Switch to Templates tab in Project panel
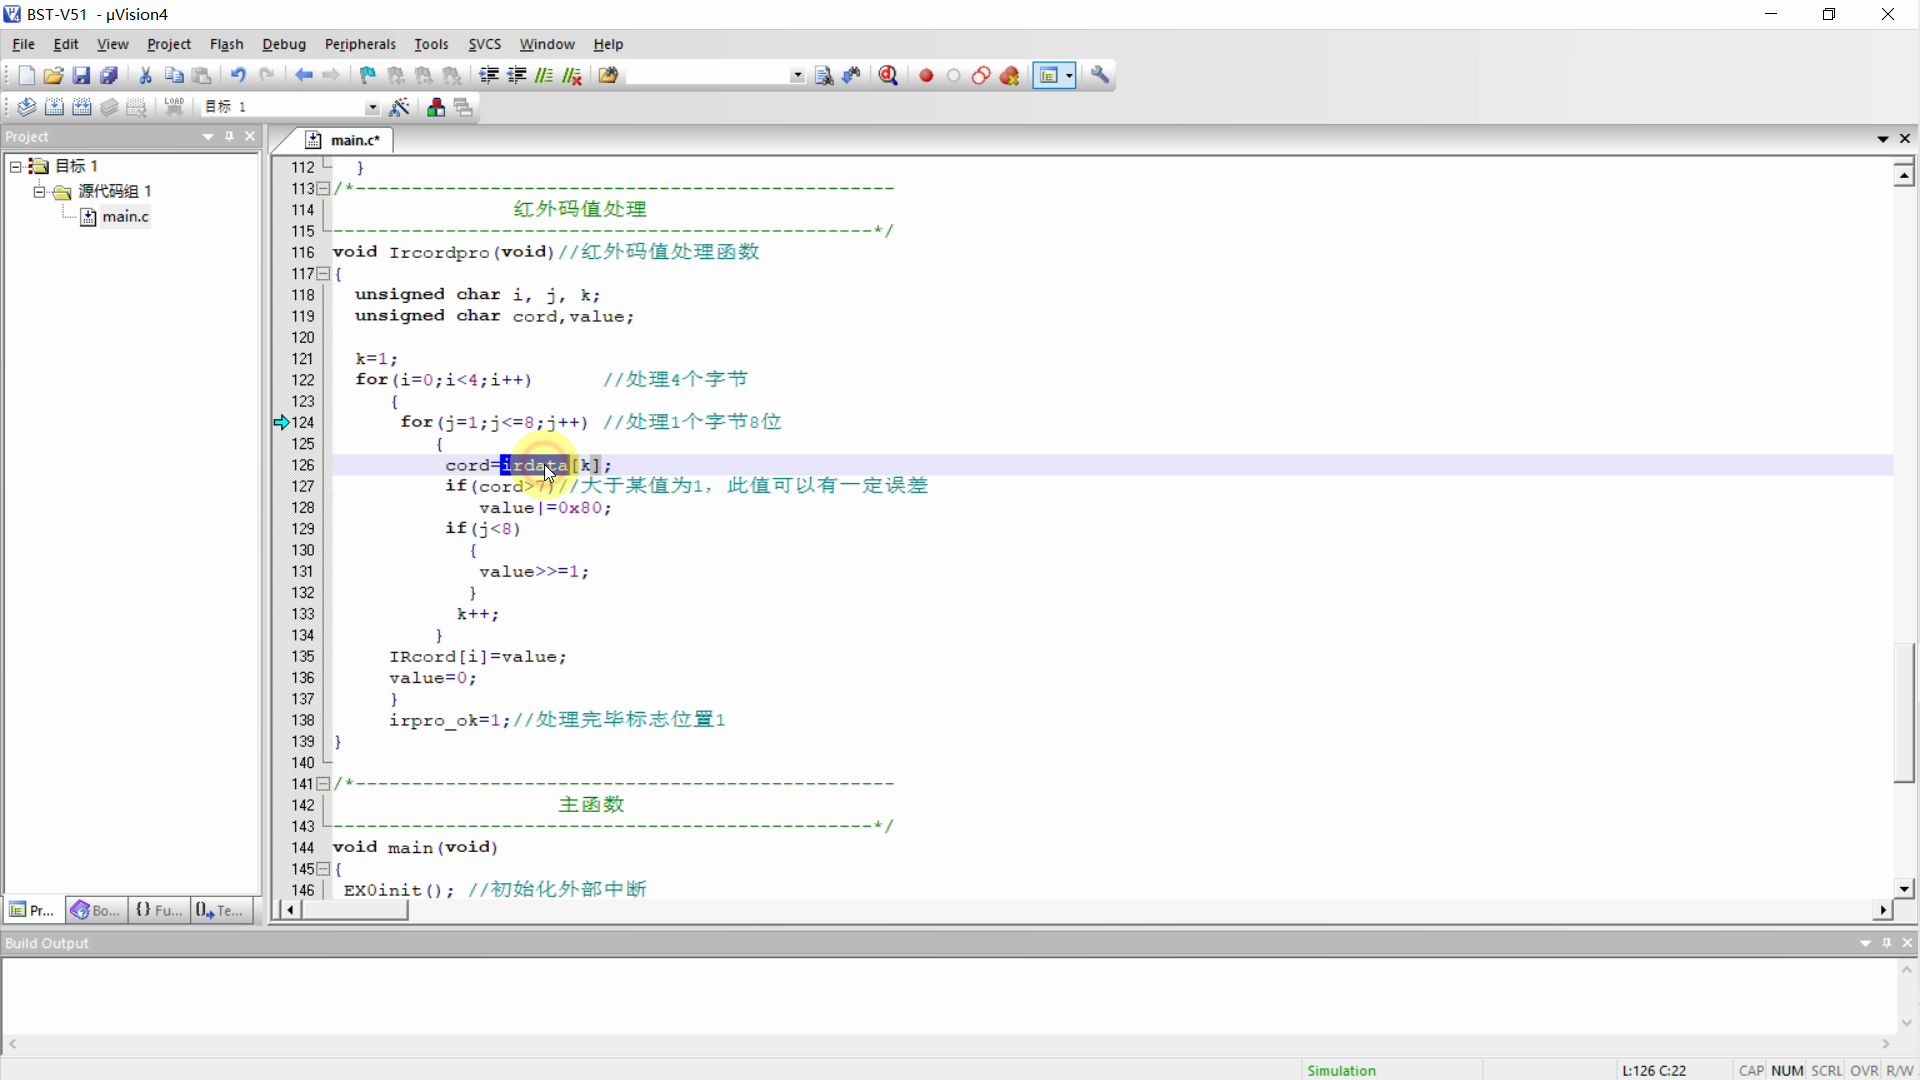Screen dimensions: 1920x1080 click(x=221, y=910)
